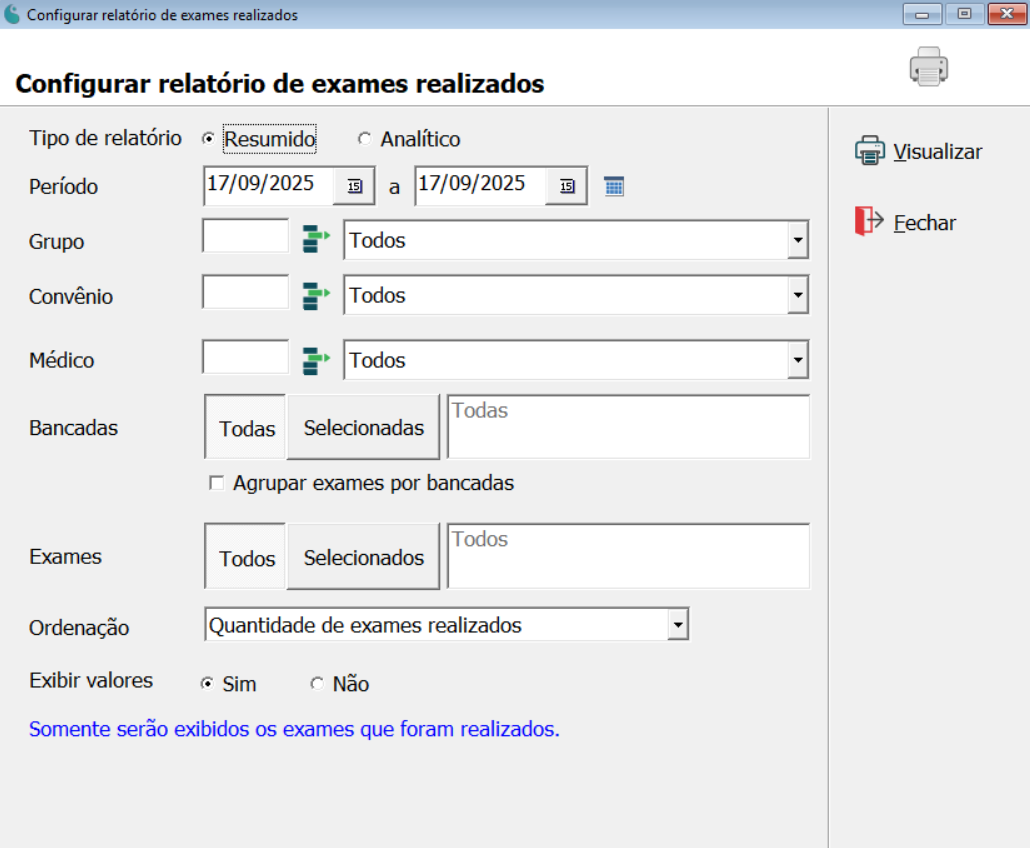Open the calendar picker for the start date
The height and width of the screenshot is (848, 1030).
coord(355,185)
